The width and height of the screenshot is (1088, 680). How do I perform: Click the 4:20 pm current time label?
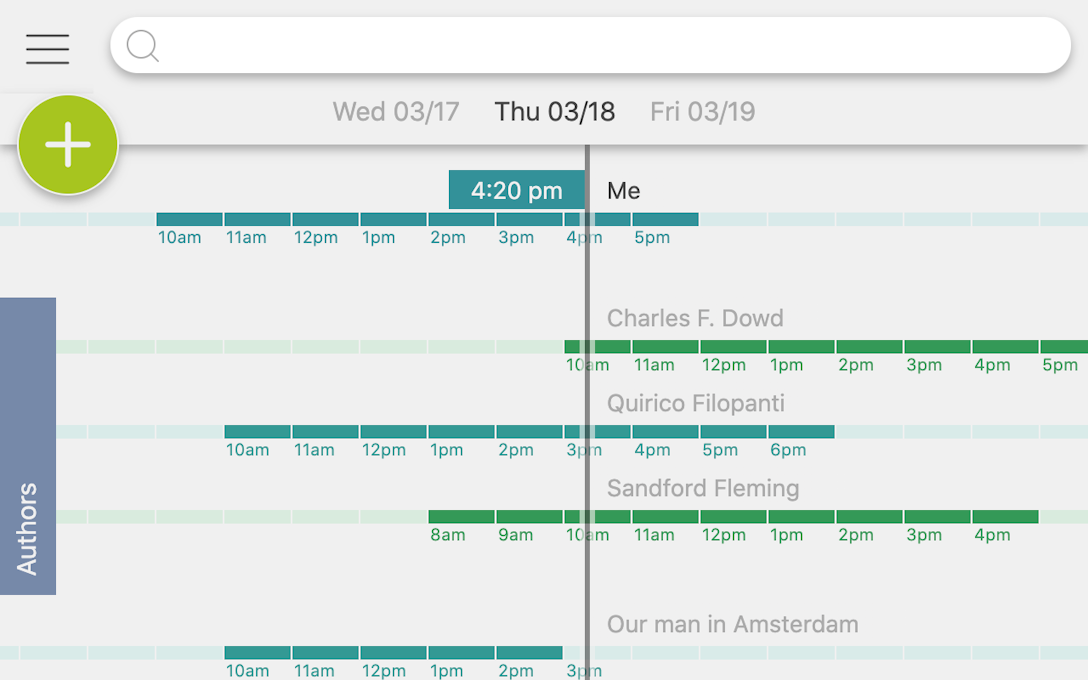(516, 190)
